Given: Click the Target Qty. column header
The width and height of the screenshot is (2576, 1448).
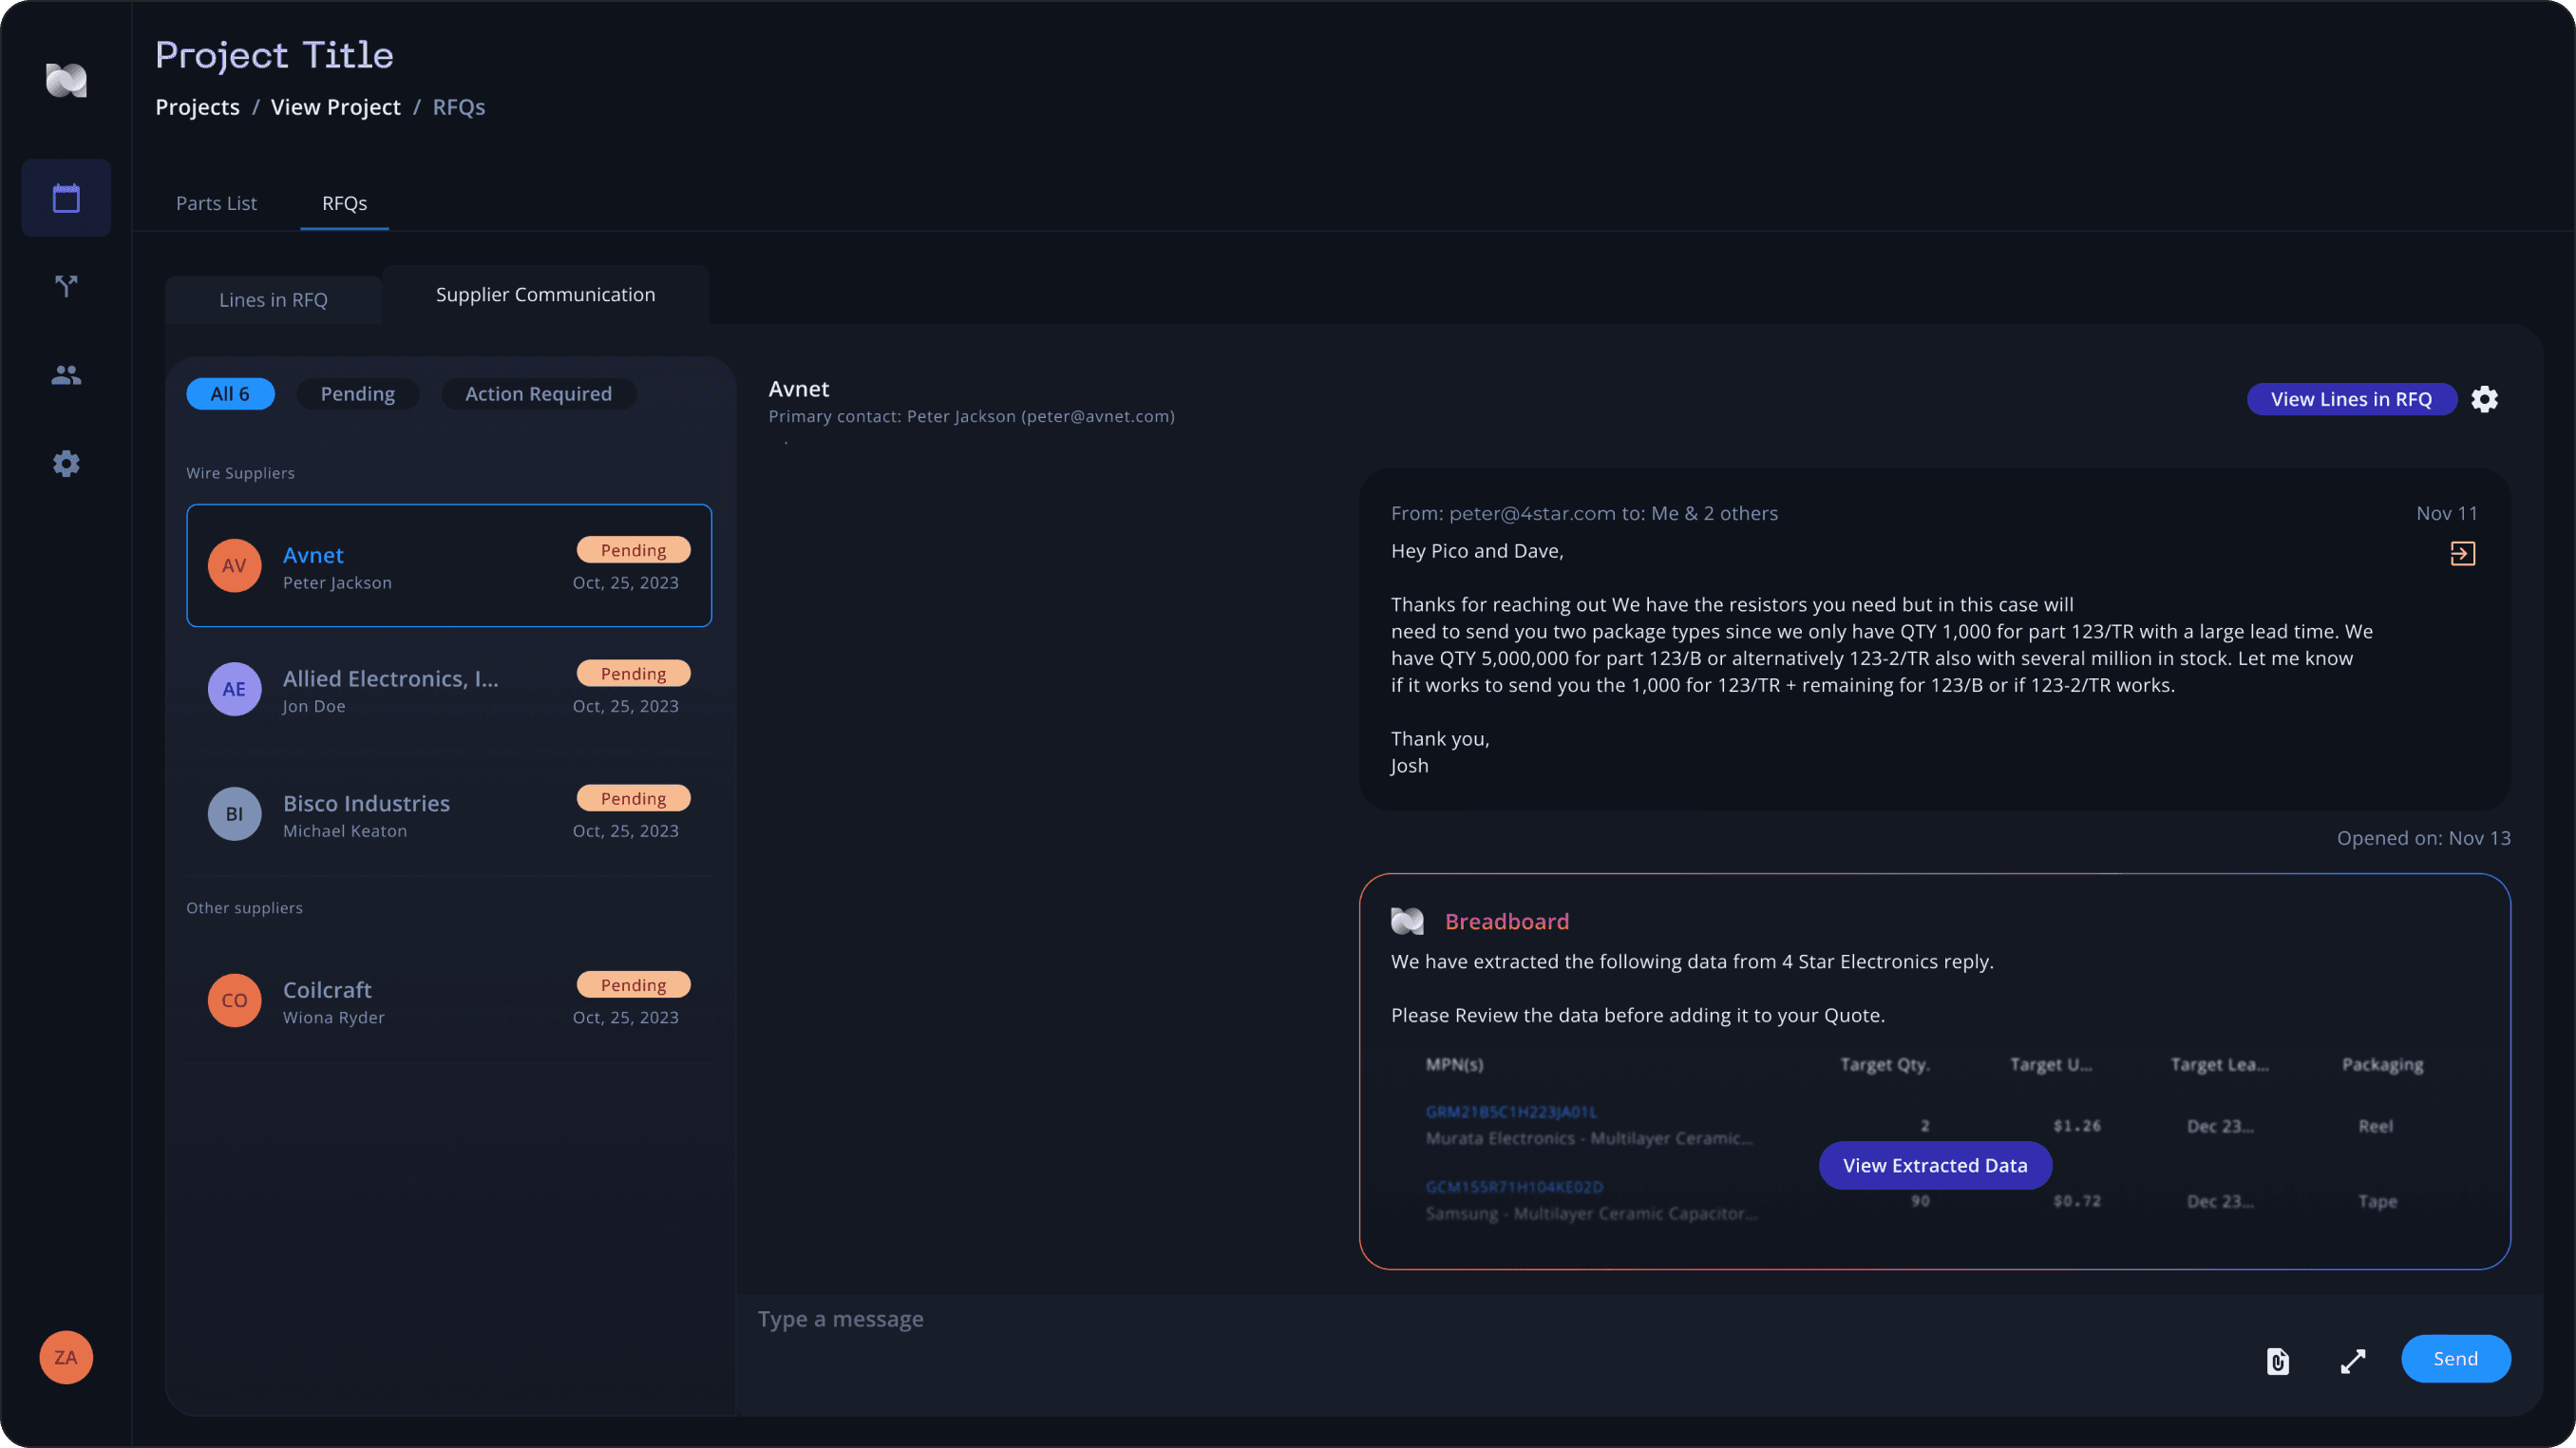Looking at the screenshot, I should tap(1885, 1064).
